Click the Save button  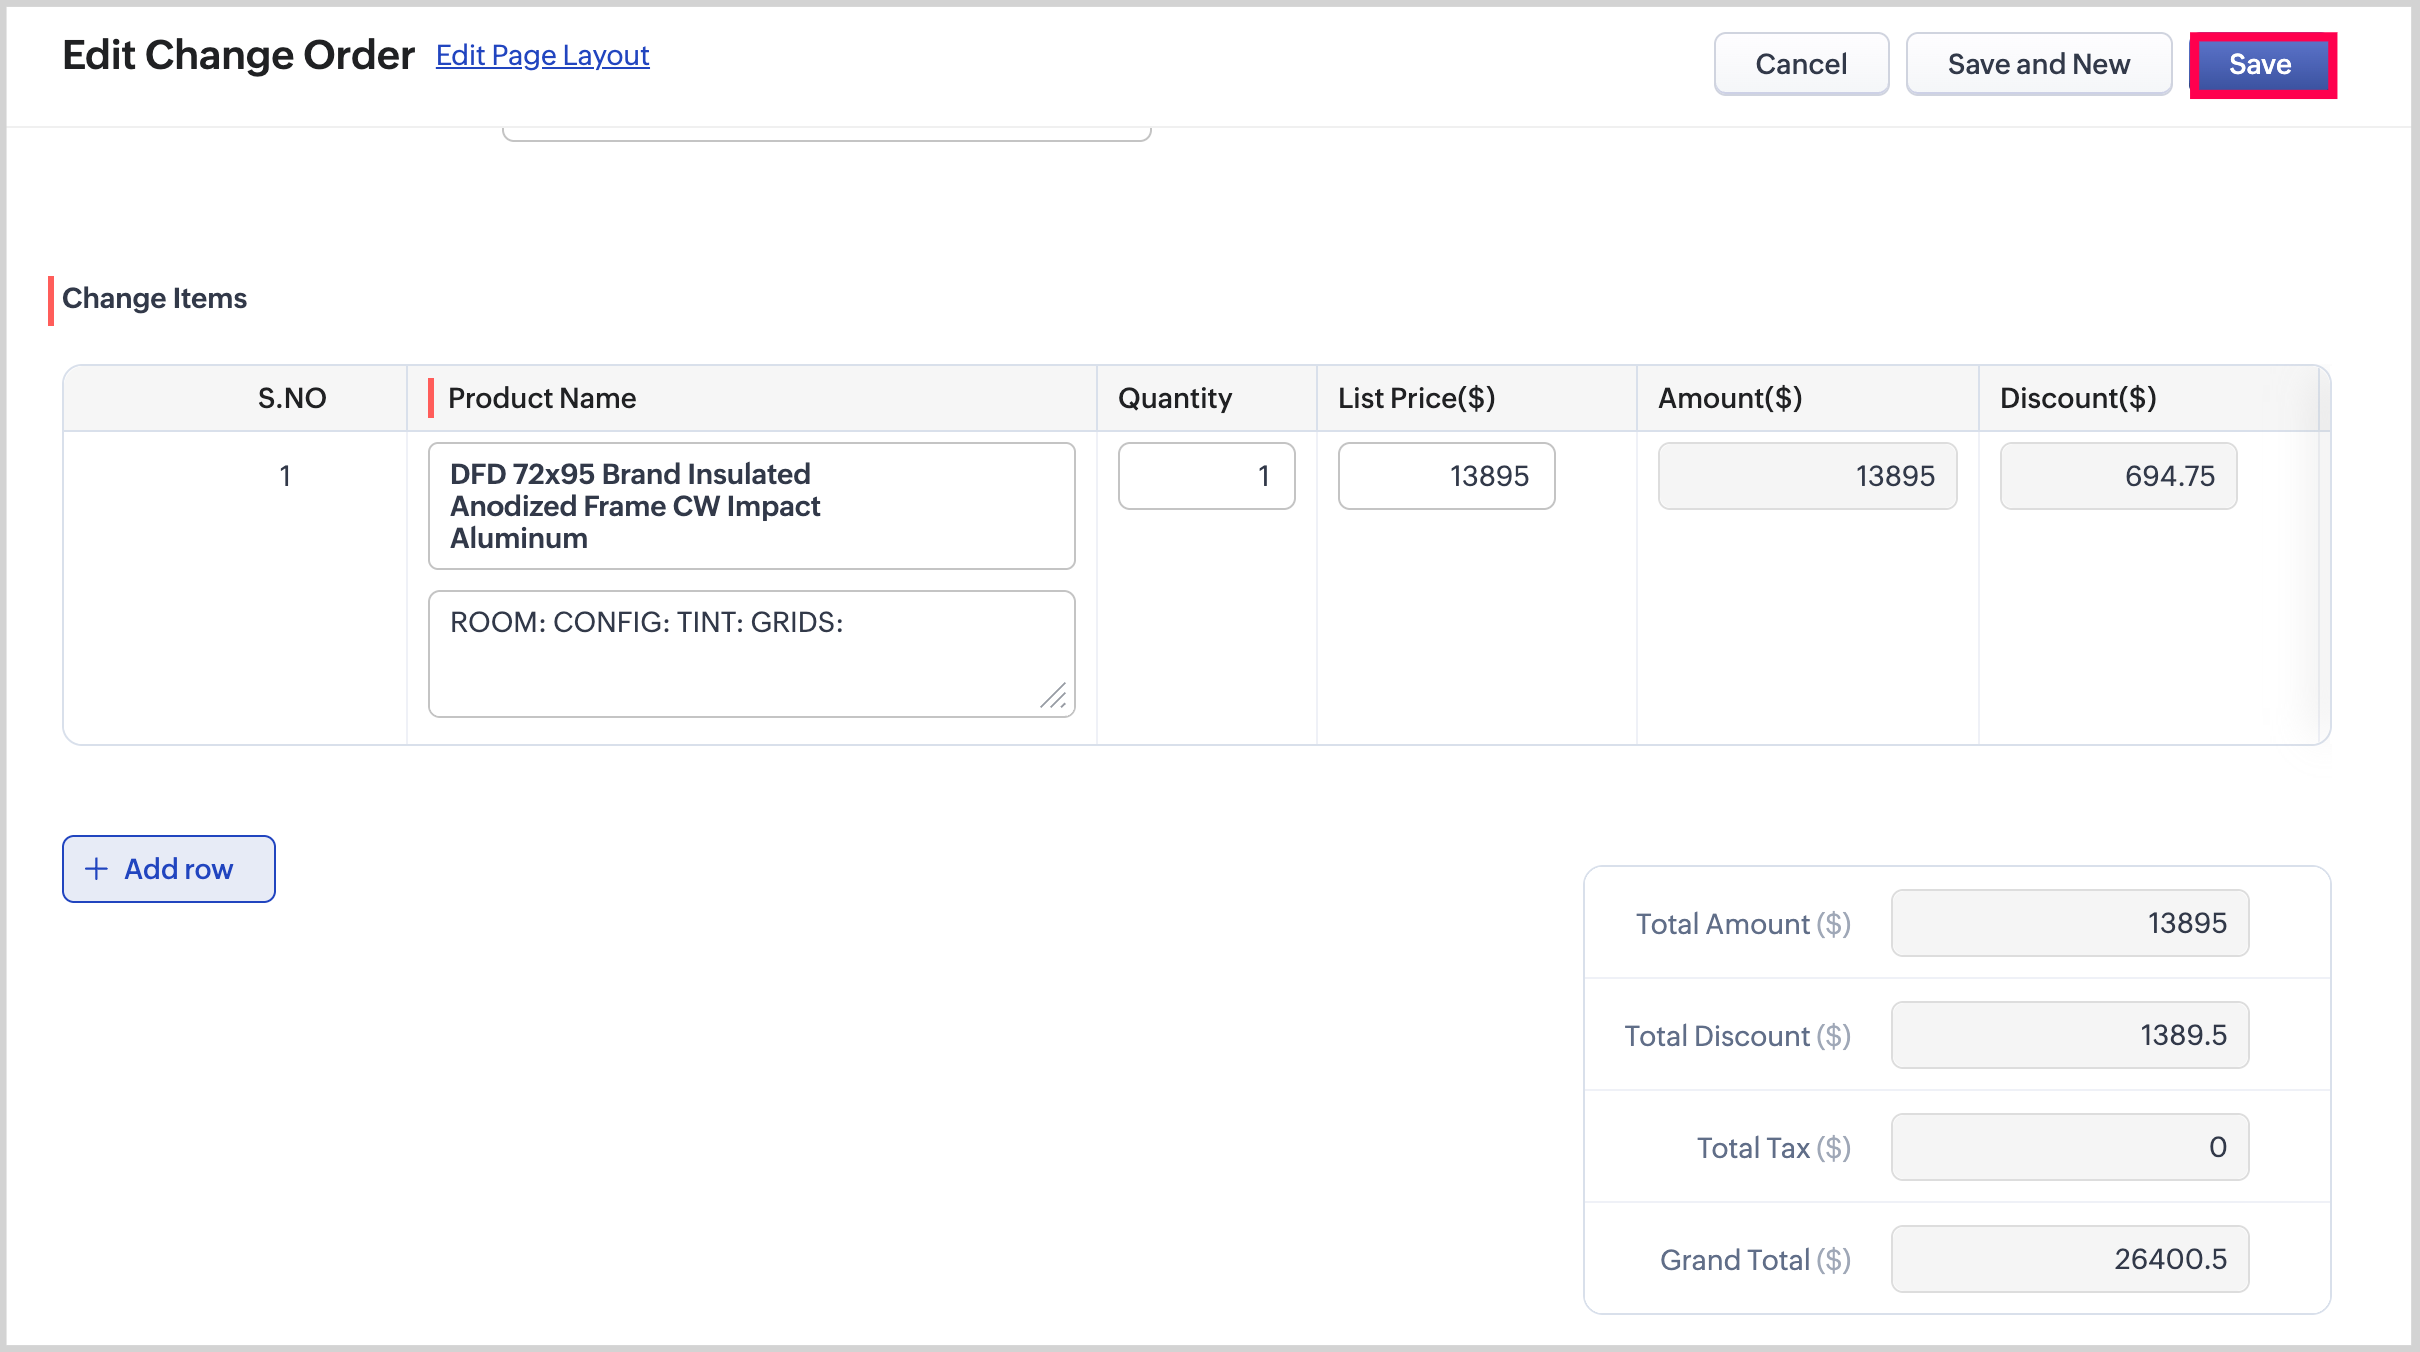[x=2260, y=65]
